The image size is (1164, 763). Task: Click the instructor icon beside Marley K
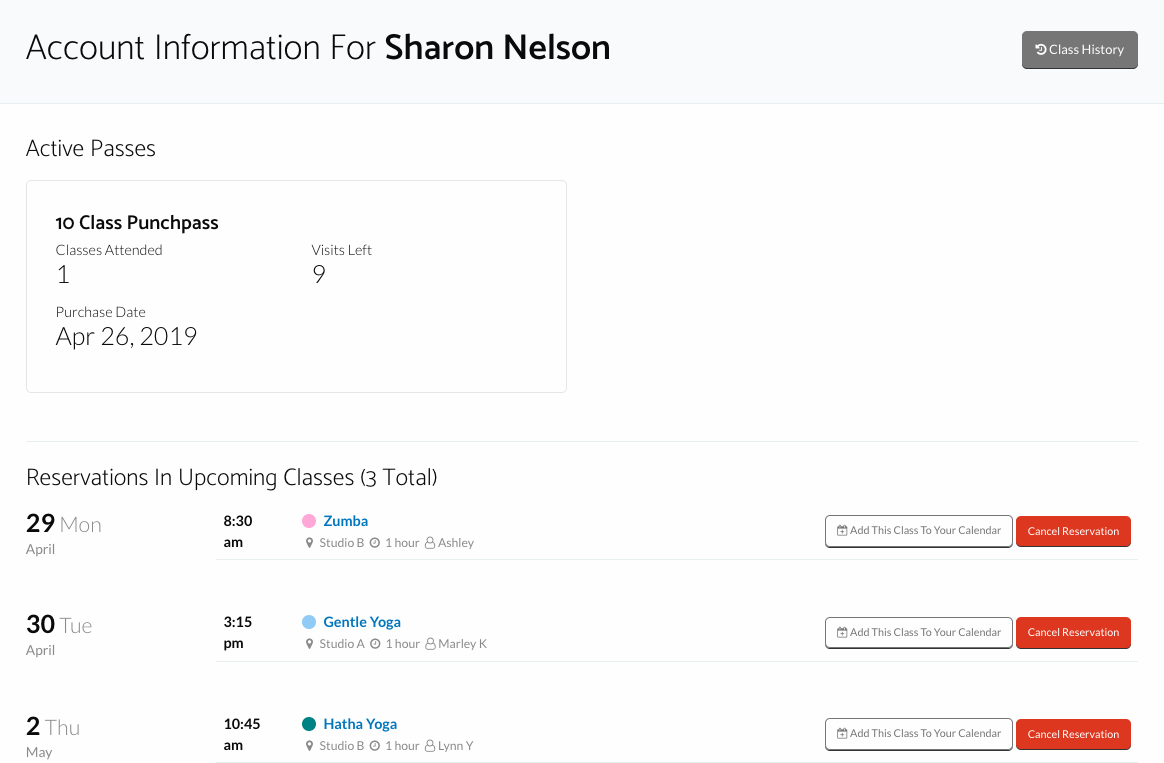(430, 644)
